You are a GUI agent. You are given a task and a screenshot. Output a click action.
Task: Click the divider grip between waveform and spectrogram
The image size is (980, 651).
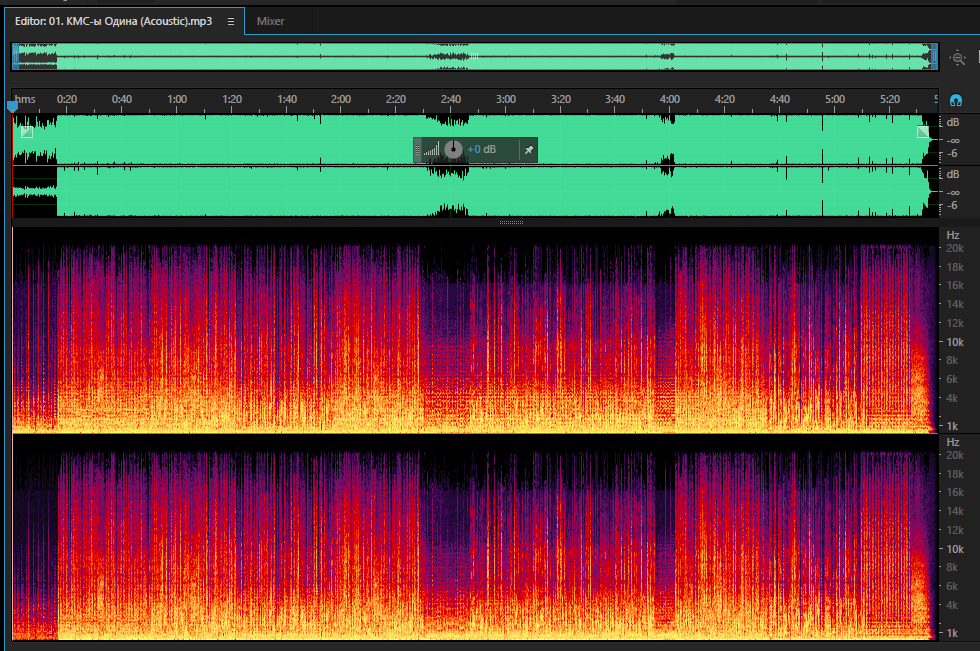click(x=511, y=222)
